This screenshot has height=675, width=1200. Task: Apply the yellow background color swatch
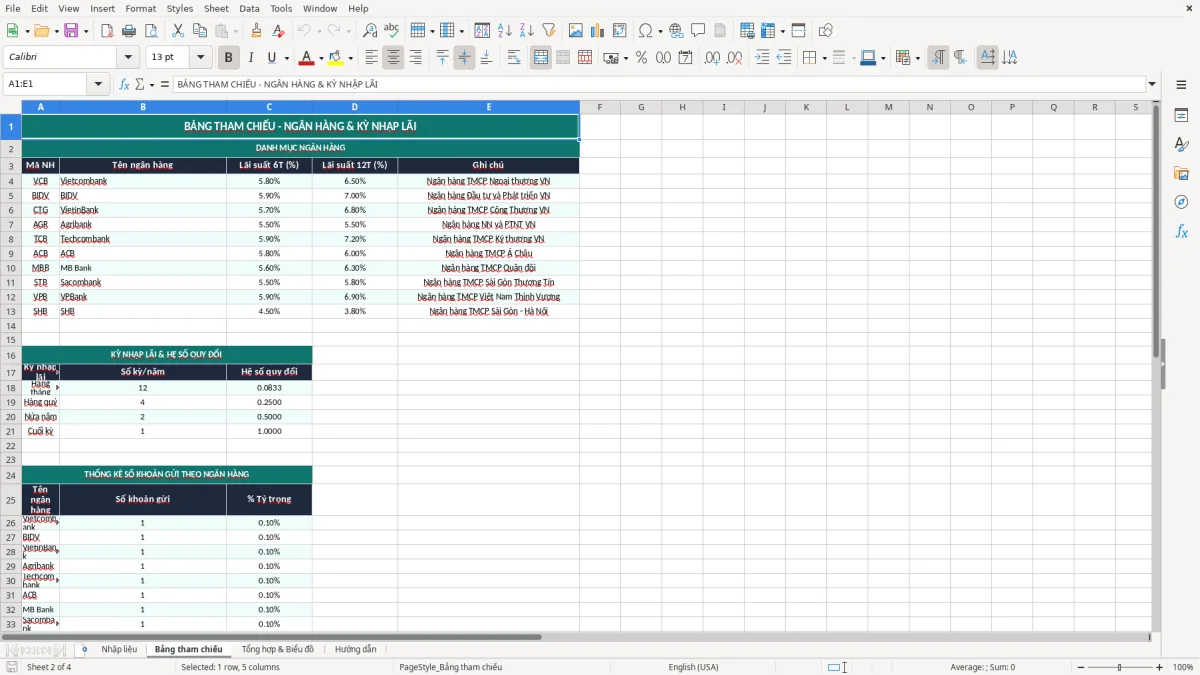(337, 58)
